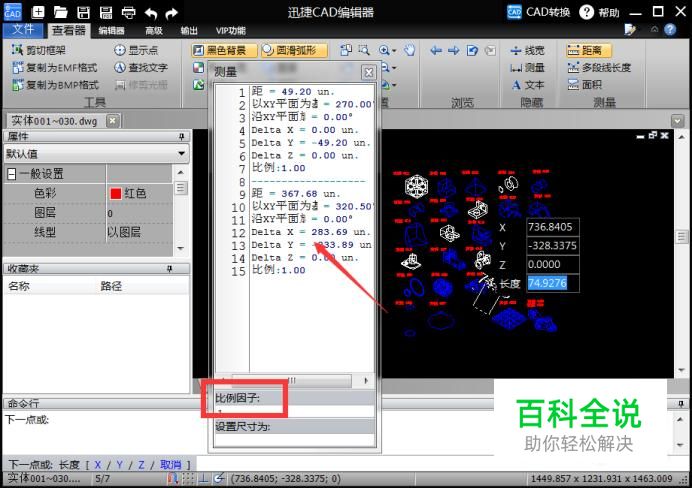Redo with the forward arrow icon

(x=171, y=13)
